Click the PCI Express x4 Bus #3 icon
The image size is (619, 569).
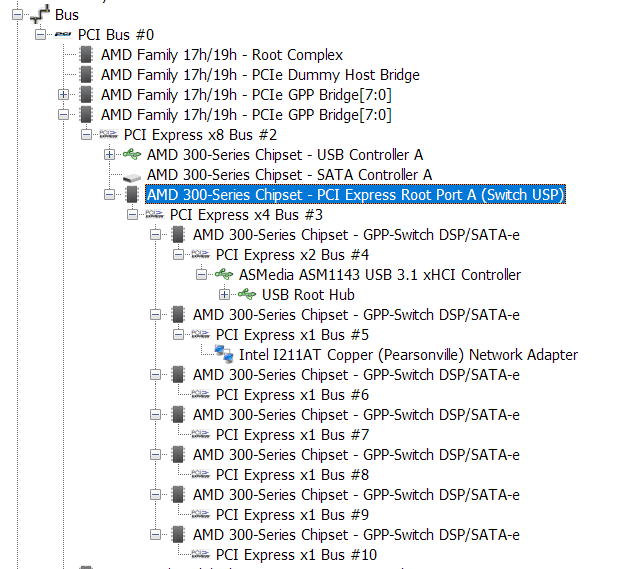[x=155, y=215]
